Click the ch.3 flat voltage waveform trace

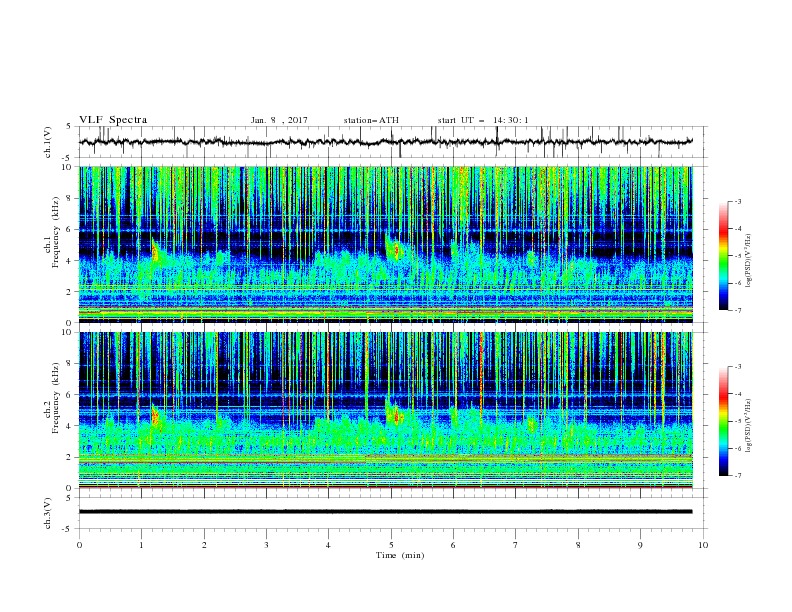pyautogui.click(x=385, y=512)
